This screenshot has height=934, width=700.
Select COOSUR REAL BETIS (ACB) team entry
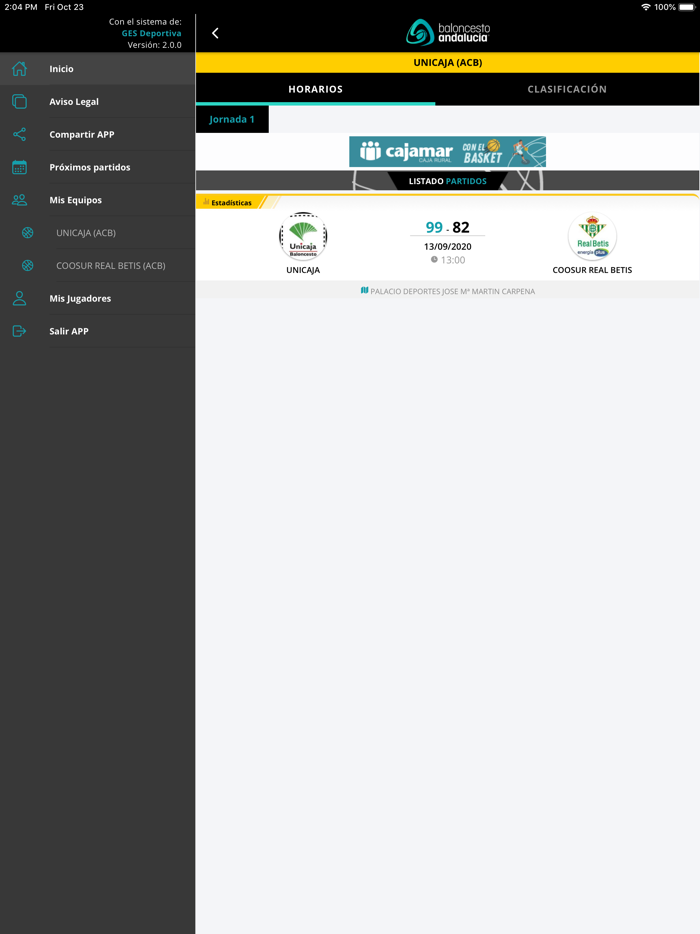click(98, 266)
